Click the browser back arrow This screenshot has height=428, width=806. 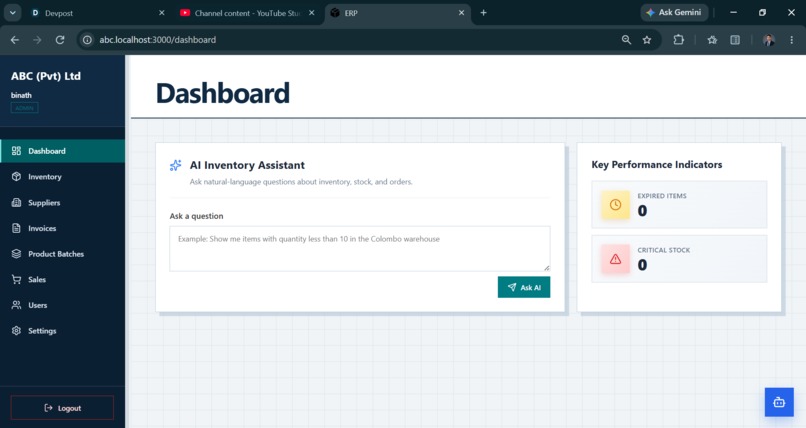click(15, 40)
